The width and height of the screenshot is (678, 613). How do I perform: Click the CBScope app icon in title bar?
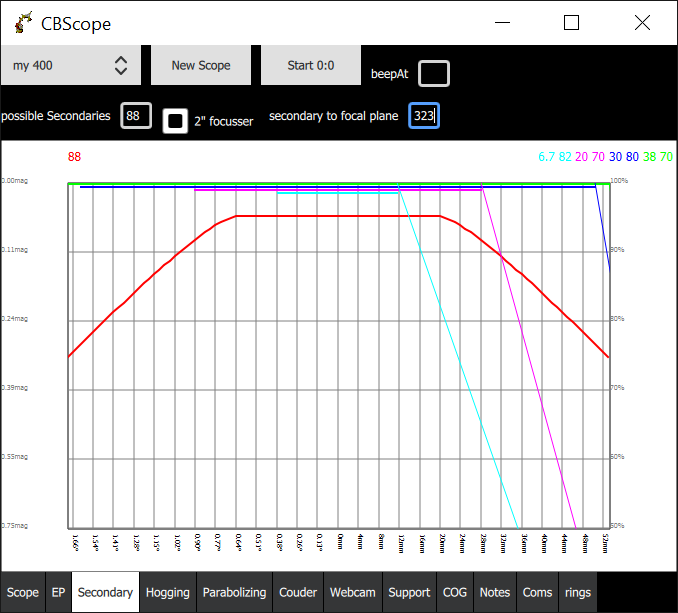[x=23, y=23]
